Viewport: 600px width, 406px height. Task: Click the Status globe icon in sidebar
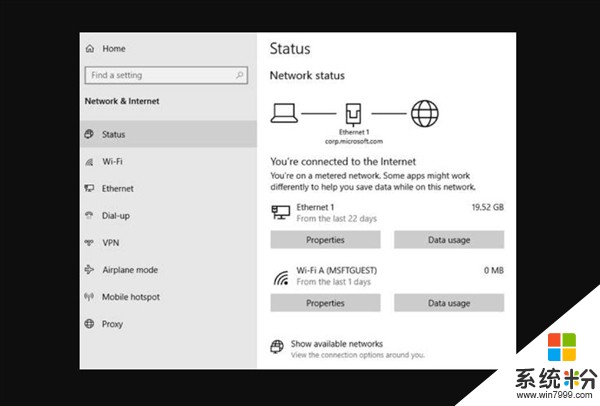[x=89, y=134]
